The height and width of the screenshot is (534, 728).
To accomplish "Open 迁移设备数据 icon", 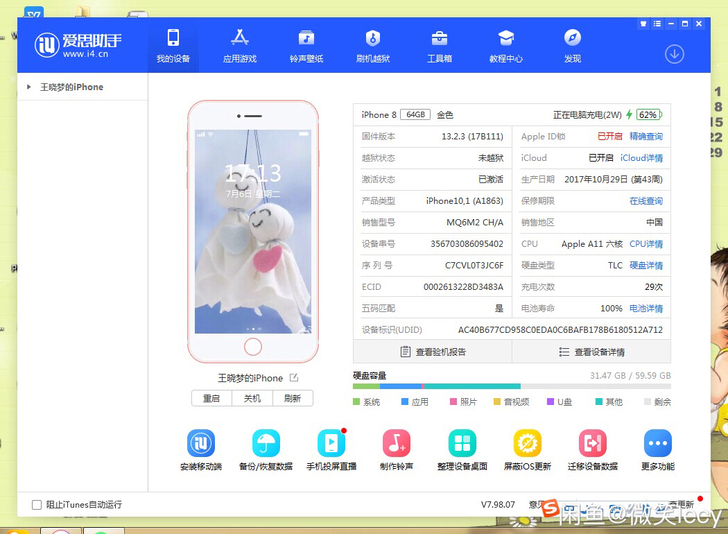I will point(593,443).
